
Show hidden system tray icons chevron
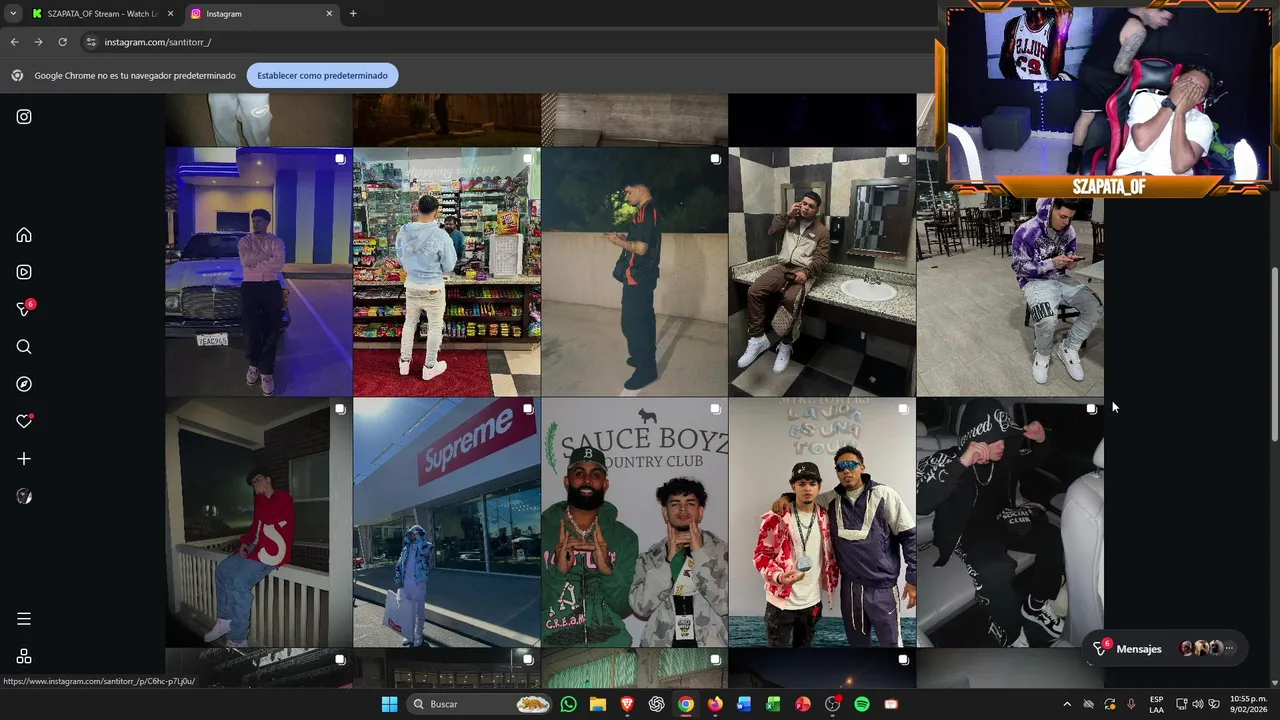[x=1066, y=704]
